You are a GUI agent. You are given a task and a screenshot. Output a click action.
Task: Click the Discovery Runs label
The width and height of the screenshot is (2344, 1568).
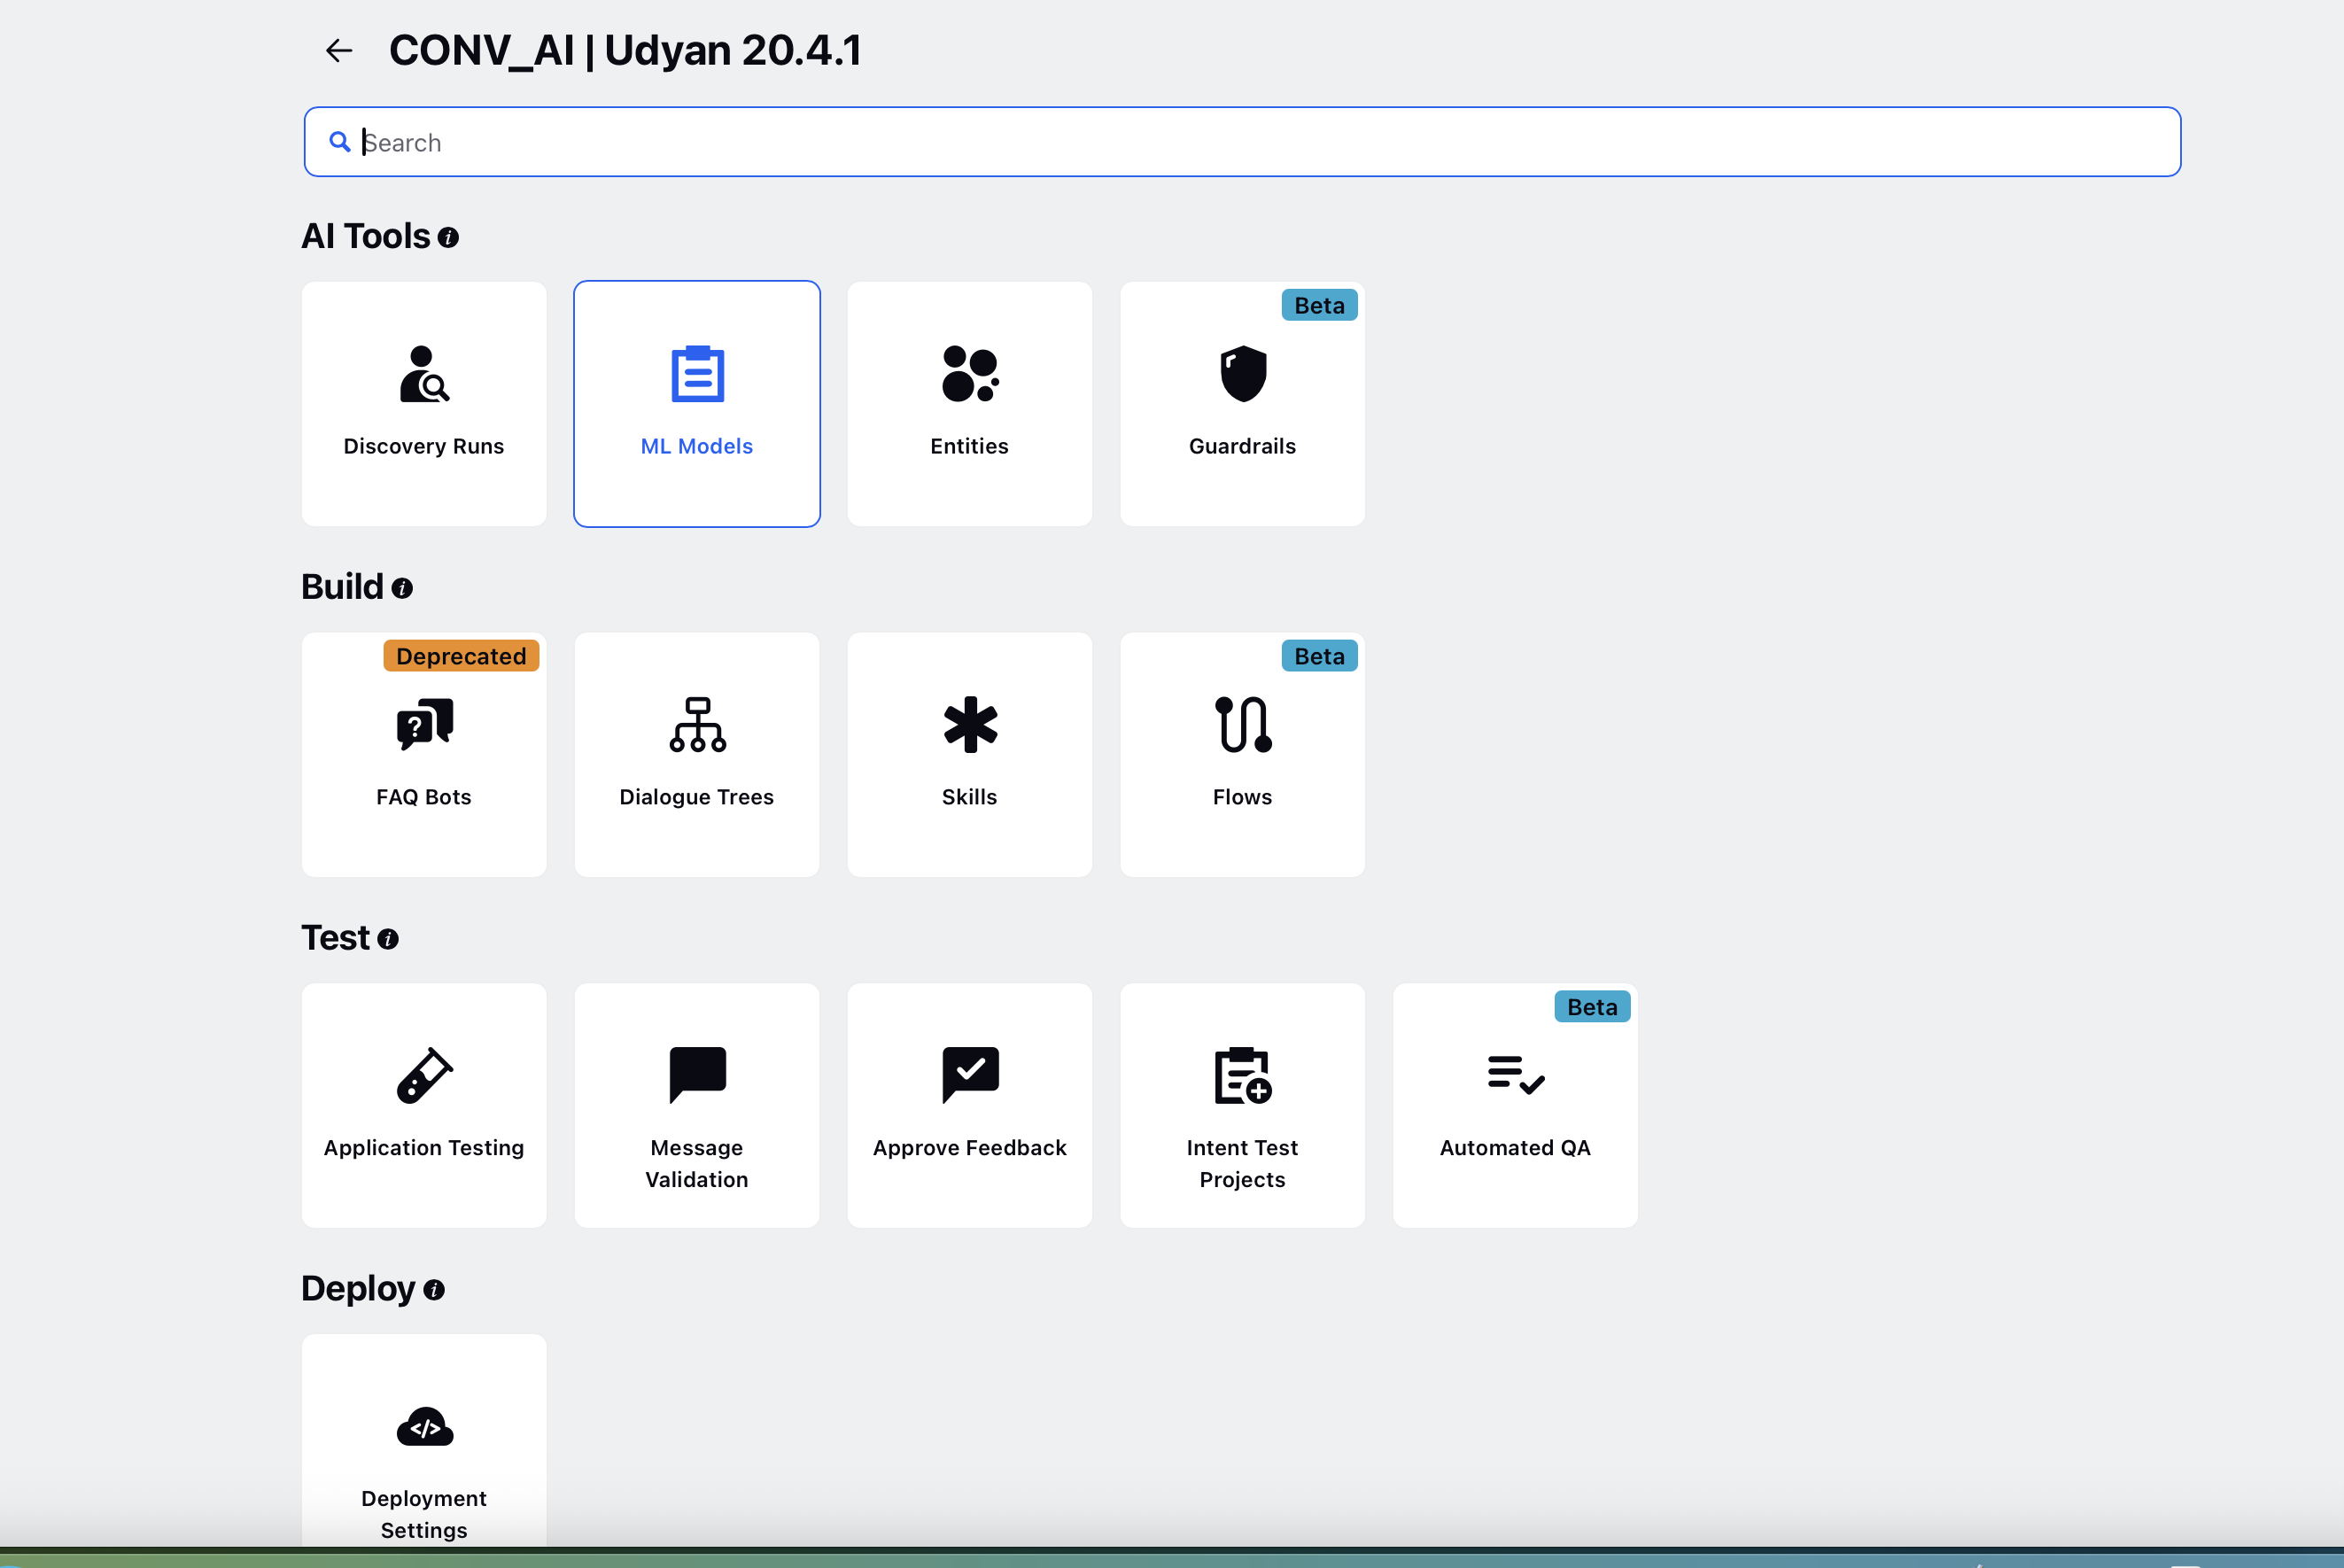(424, 446)
